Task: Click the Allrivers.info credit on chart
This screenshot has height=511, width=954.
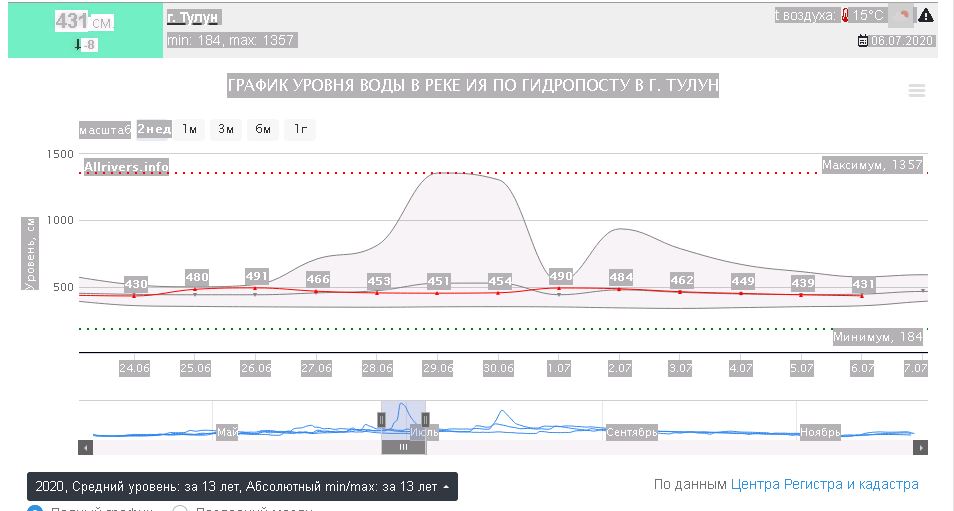Action: point(127,167)
